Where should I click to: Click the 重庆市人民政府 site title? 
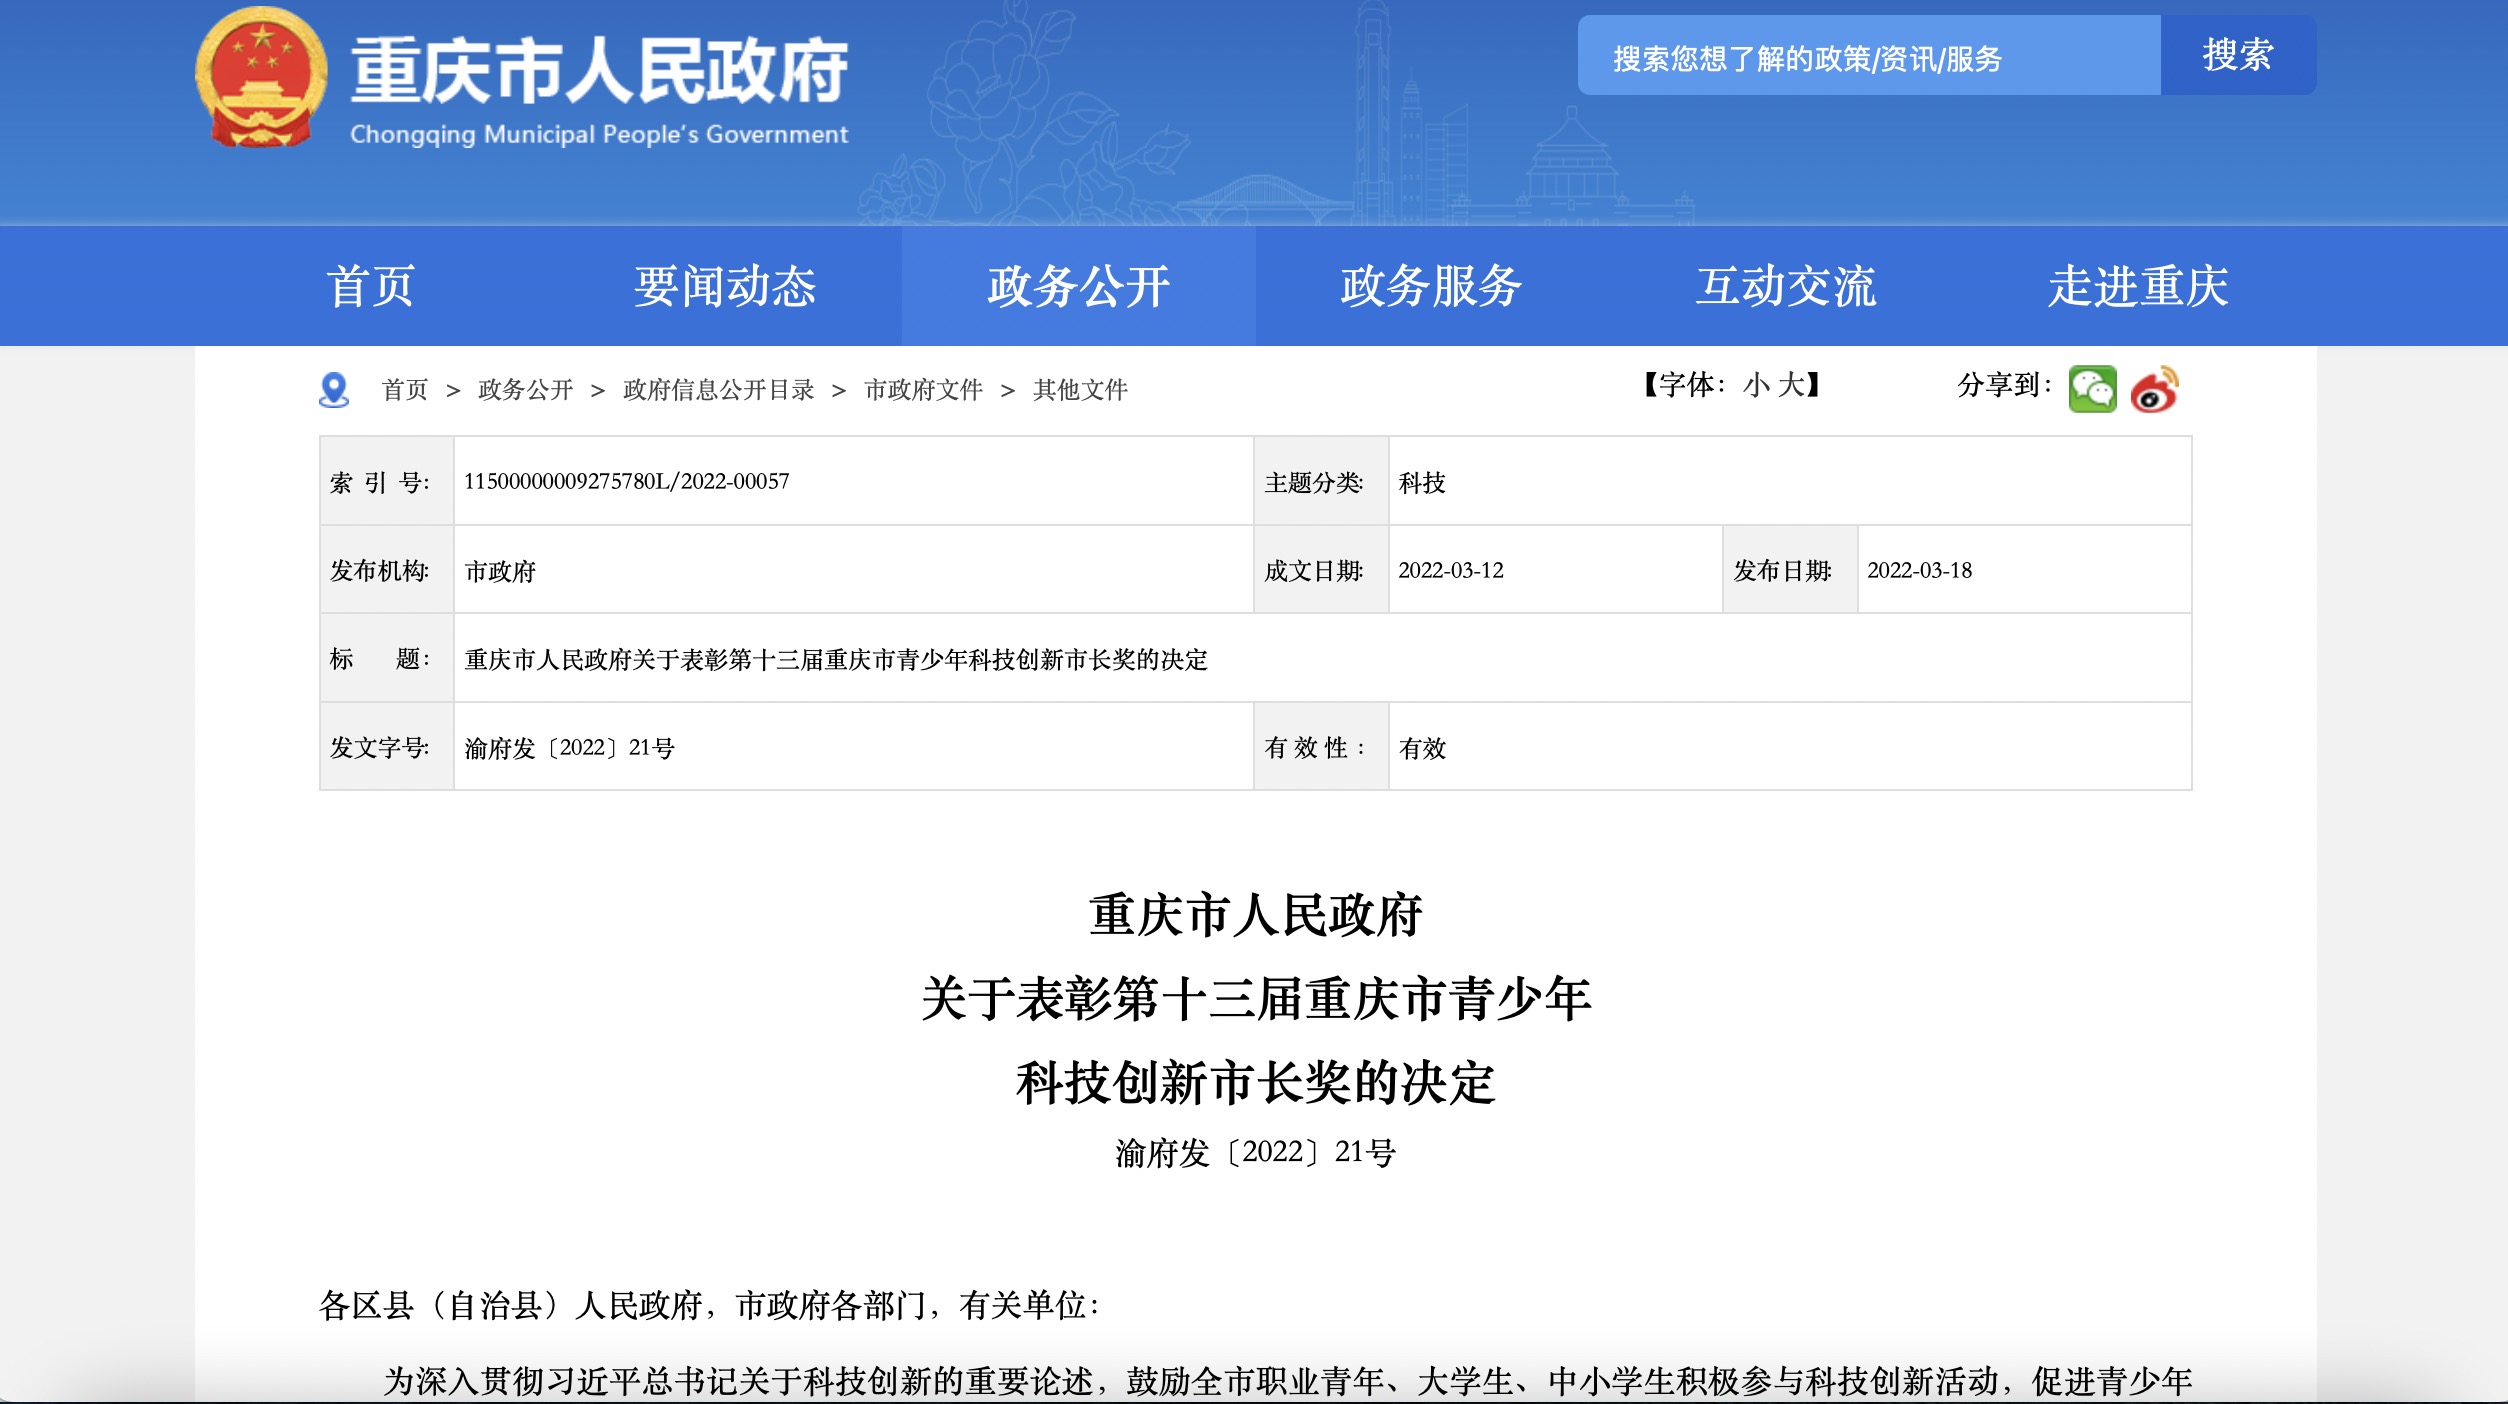pos(599,72)
